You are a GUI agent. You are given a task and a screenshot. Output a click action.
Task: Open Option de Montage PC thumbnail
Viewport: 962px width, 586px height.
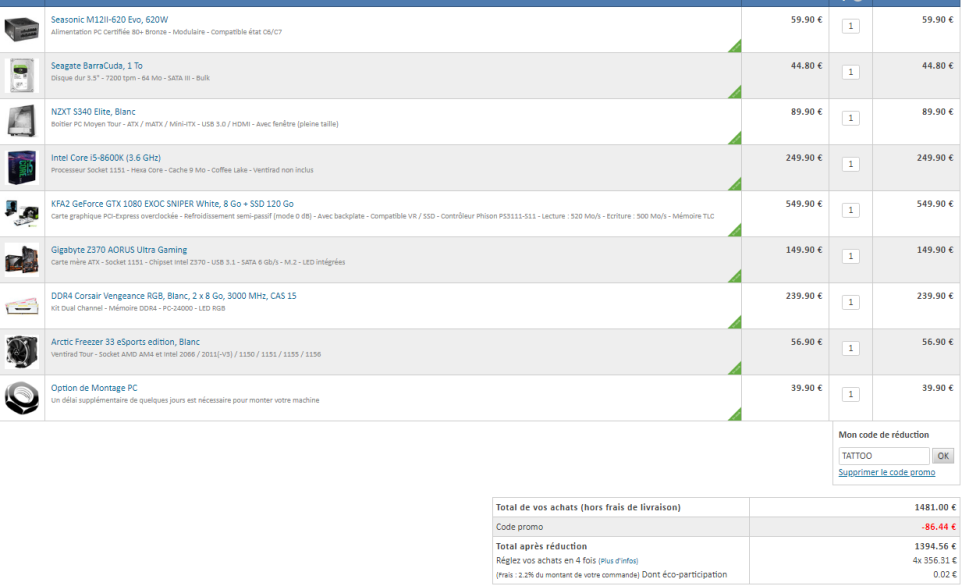(21, 398)
